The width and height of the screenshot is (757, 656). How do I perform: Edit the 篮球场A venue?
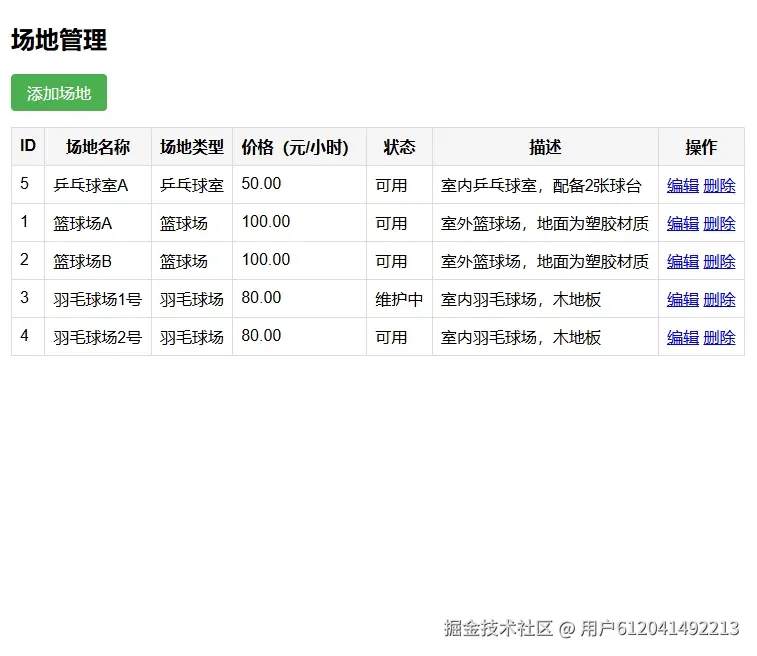[683, 223]
